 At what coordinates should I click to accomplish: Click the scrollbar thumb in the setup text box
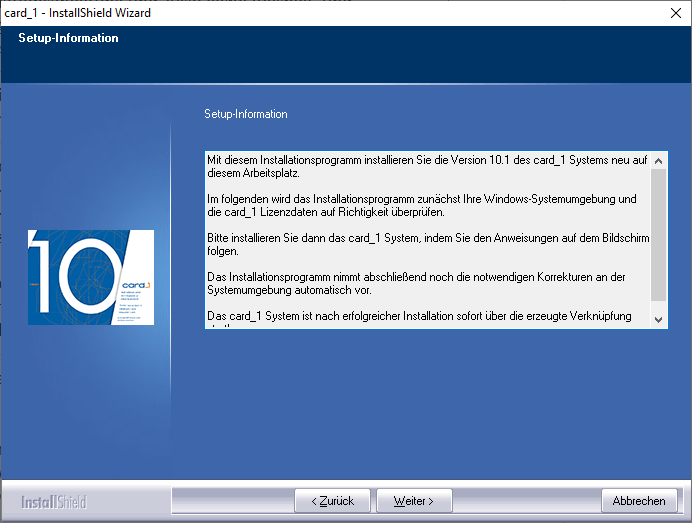[658, 234]
